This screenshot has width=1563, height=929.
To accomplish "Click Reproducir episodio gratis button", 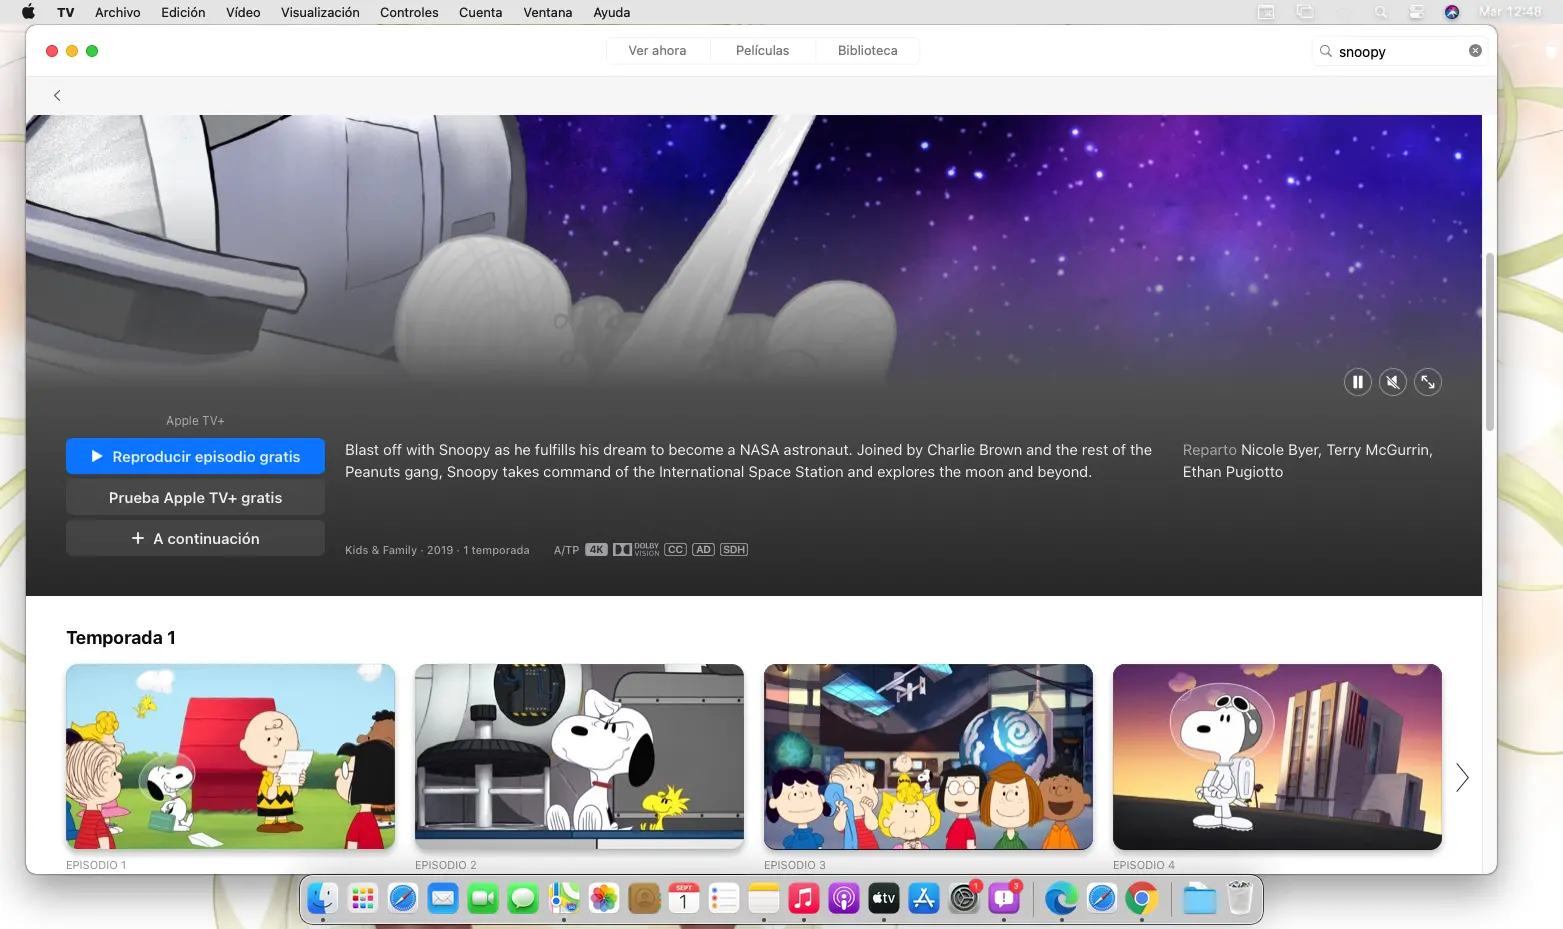I will pyautogui.click(x=195, y=456).
